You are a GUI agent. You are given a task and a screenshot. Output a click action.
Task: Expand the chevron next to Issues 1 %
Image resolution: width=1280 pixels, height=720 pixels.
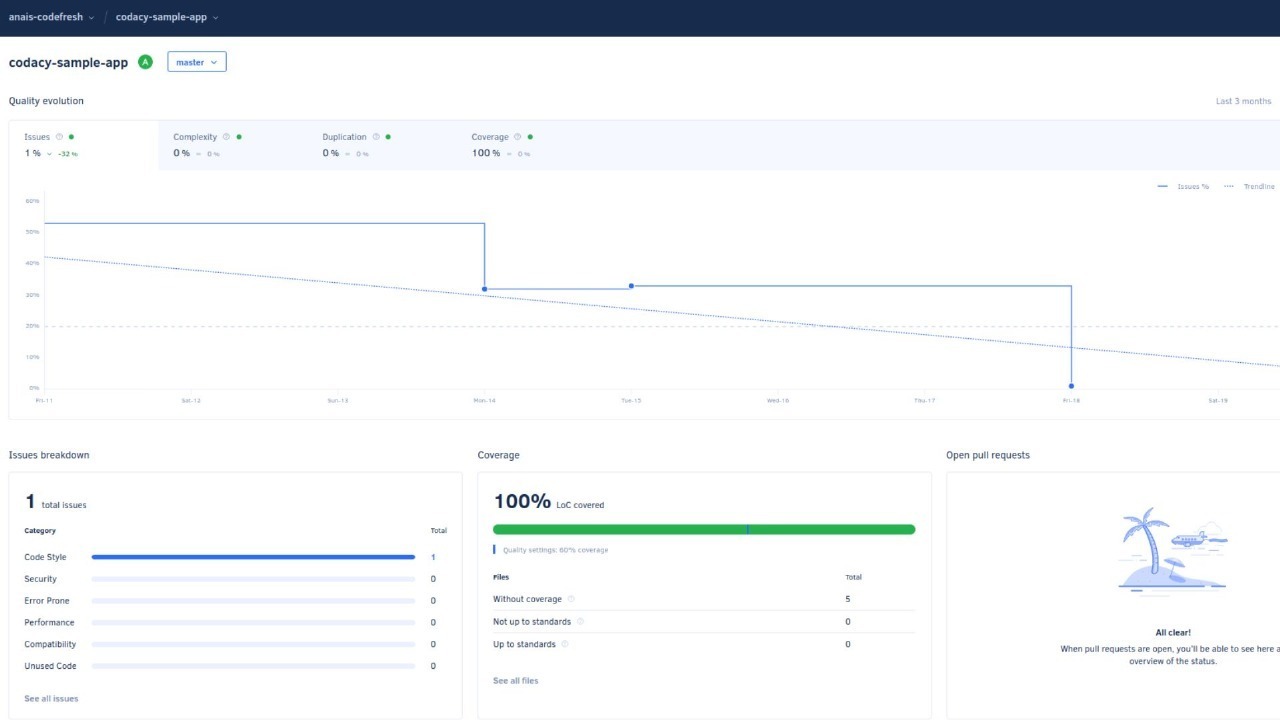click(x=49, y=154)
